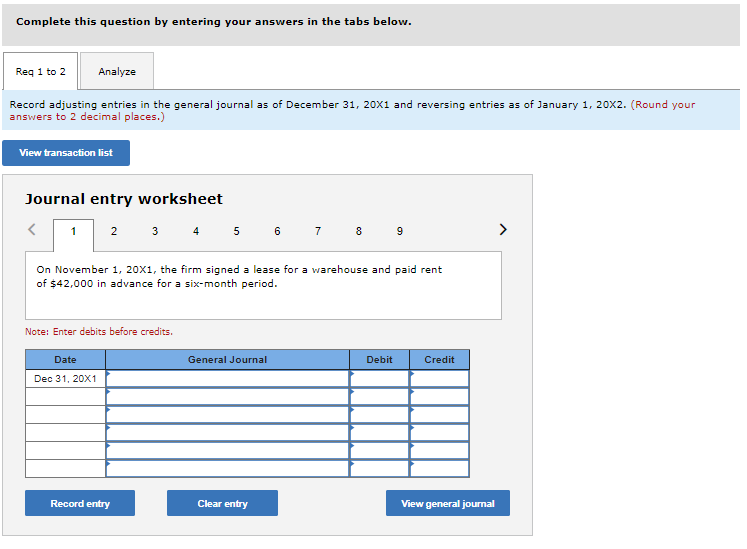The height and width of the screenshot is (549, 747).
Task: Click the Journal entry worksheet heading
Action: tap(124, 199)
